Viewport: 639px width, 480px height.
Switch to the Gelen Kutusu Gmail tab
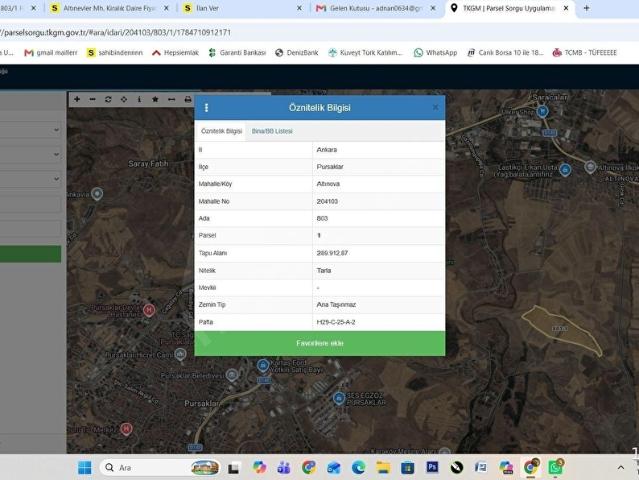point(375,8)
